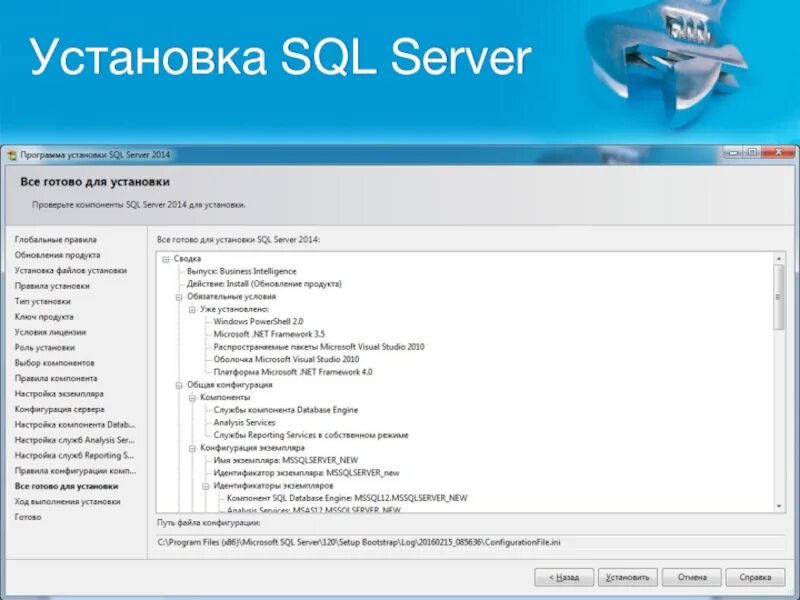Collapse the Обязательные условия node
800x600 pixels.
[x=179, y=297]
